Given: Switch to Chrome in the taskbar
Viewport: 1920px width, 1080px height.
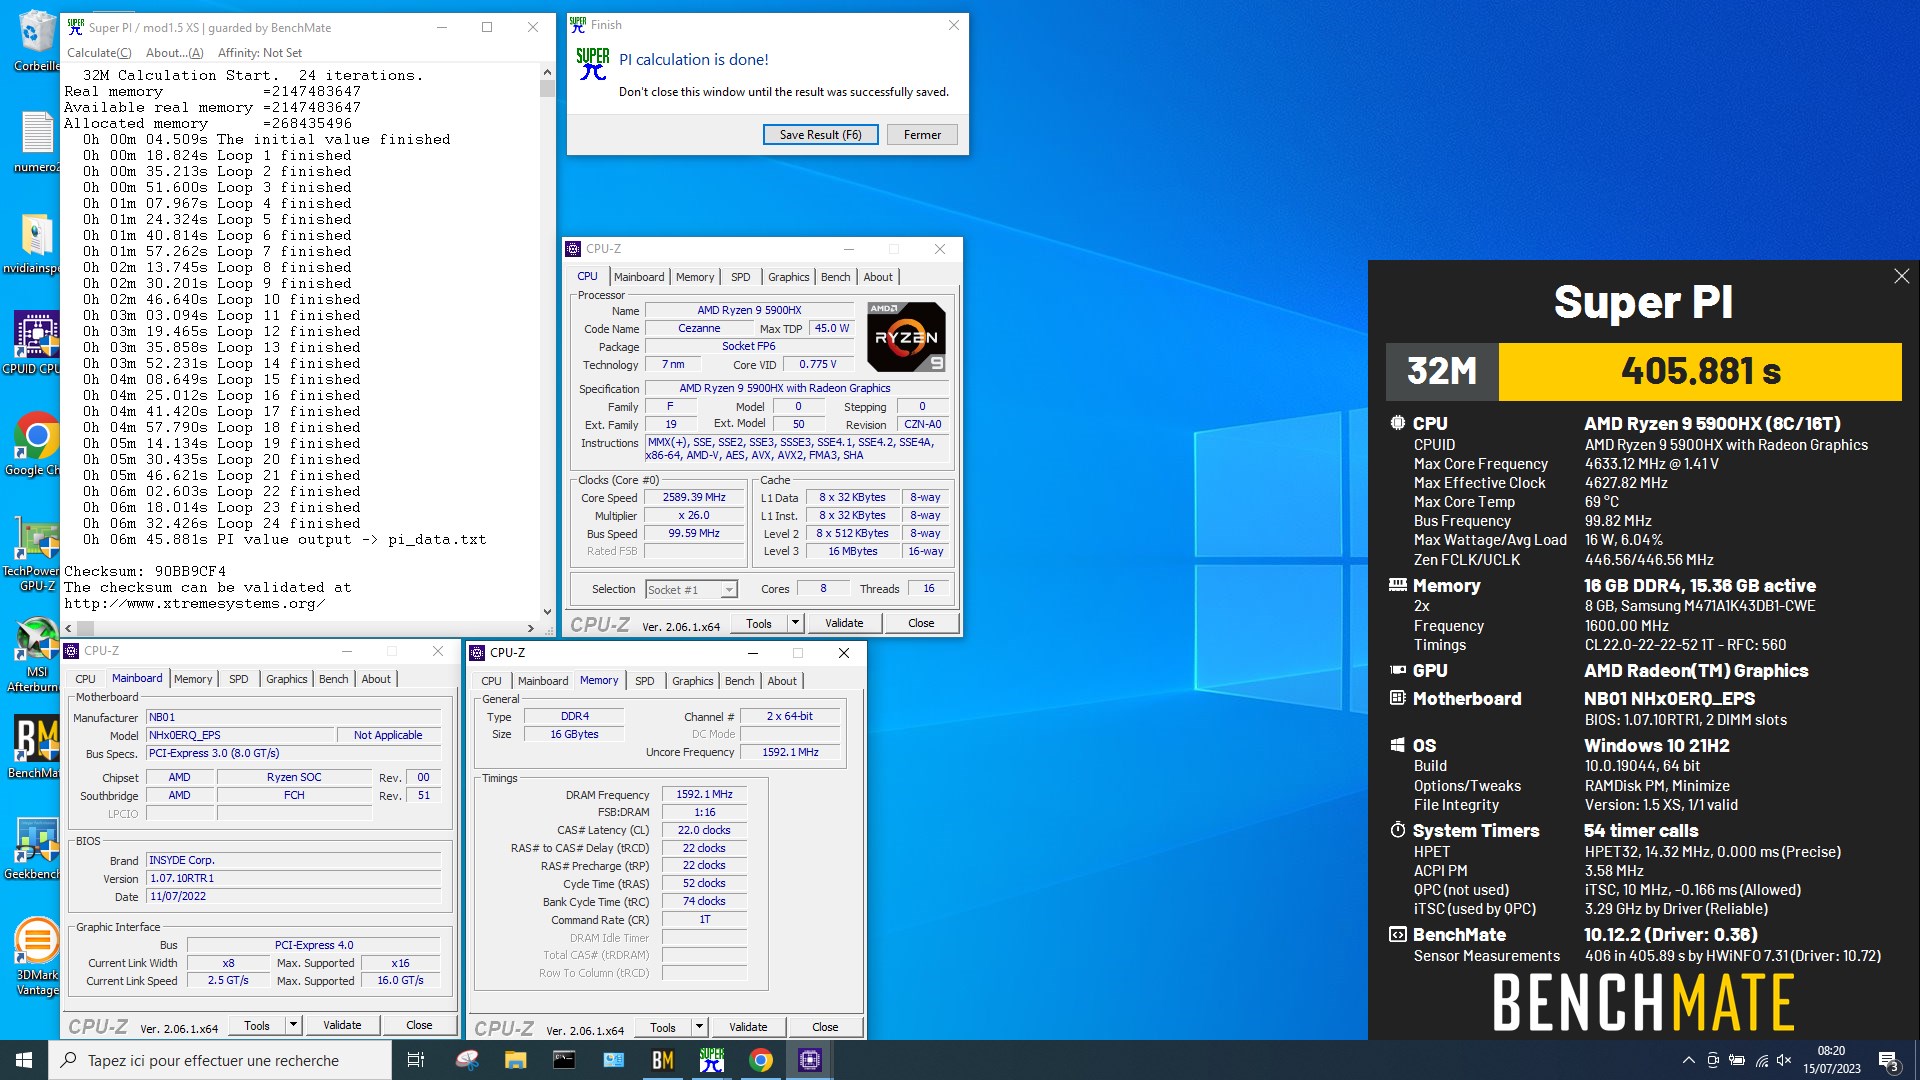Looking at the screenshot, I should tap(760, 1060).
